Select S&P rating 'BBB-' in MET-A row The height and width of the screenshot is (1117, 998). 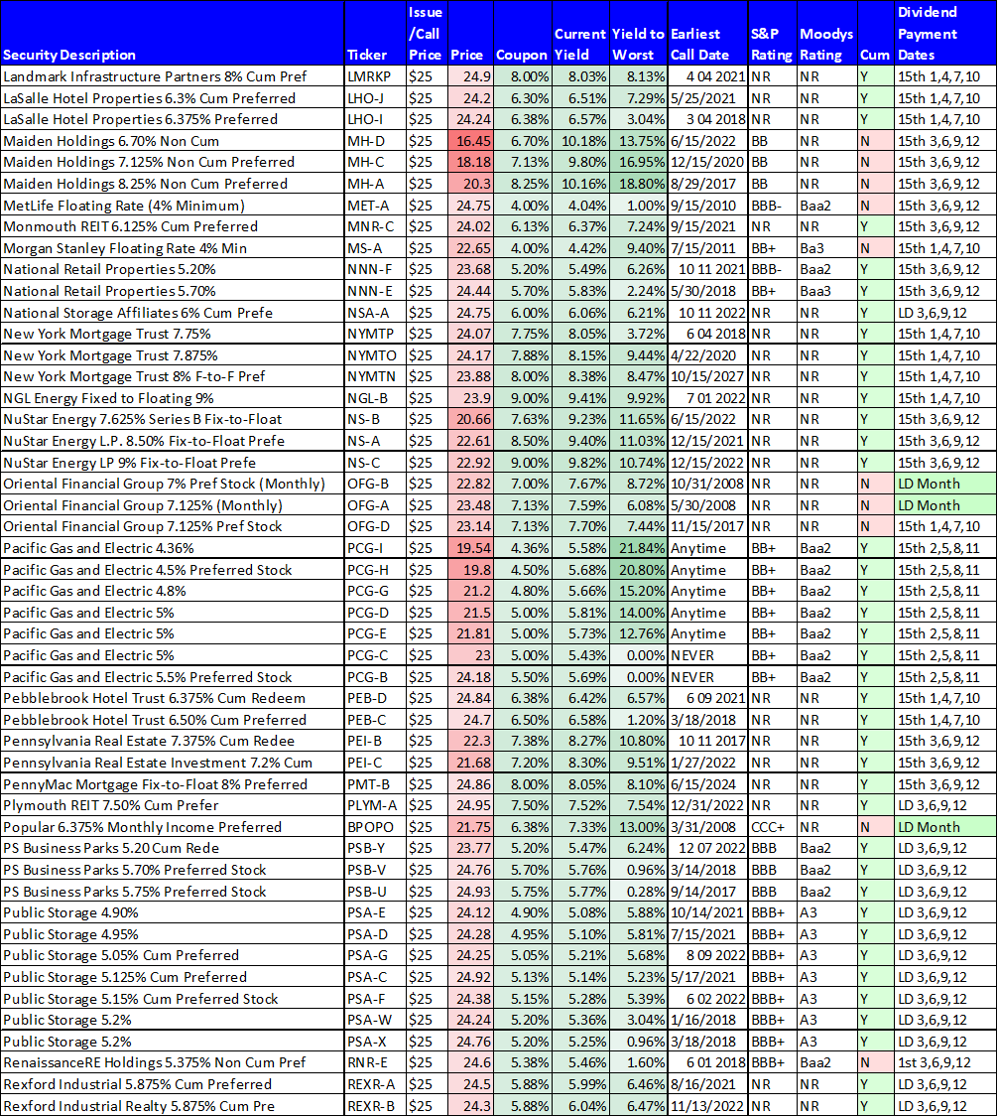pyautogui.click(x=772, y=206)
